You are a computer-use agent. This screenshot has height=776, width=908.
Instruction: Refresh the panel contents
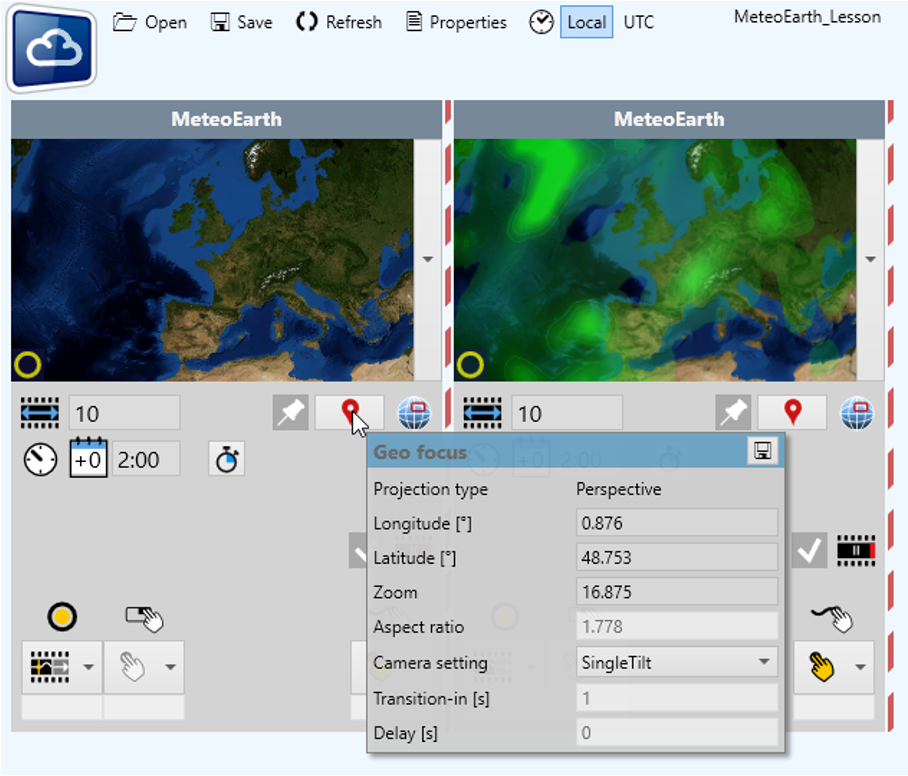339,23
